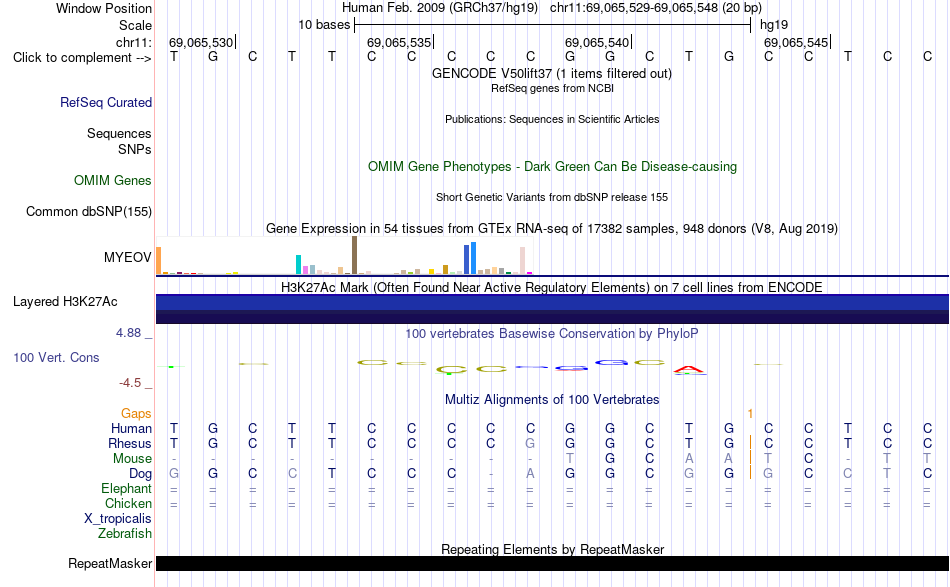Click the 'Repeating Elements by RepeatMasker' title
The image size is (950, 587).
point(553,549)
